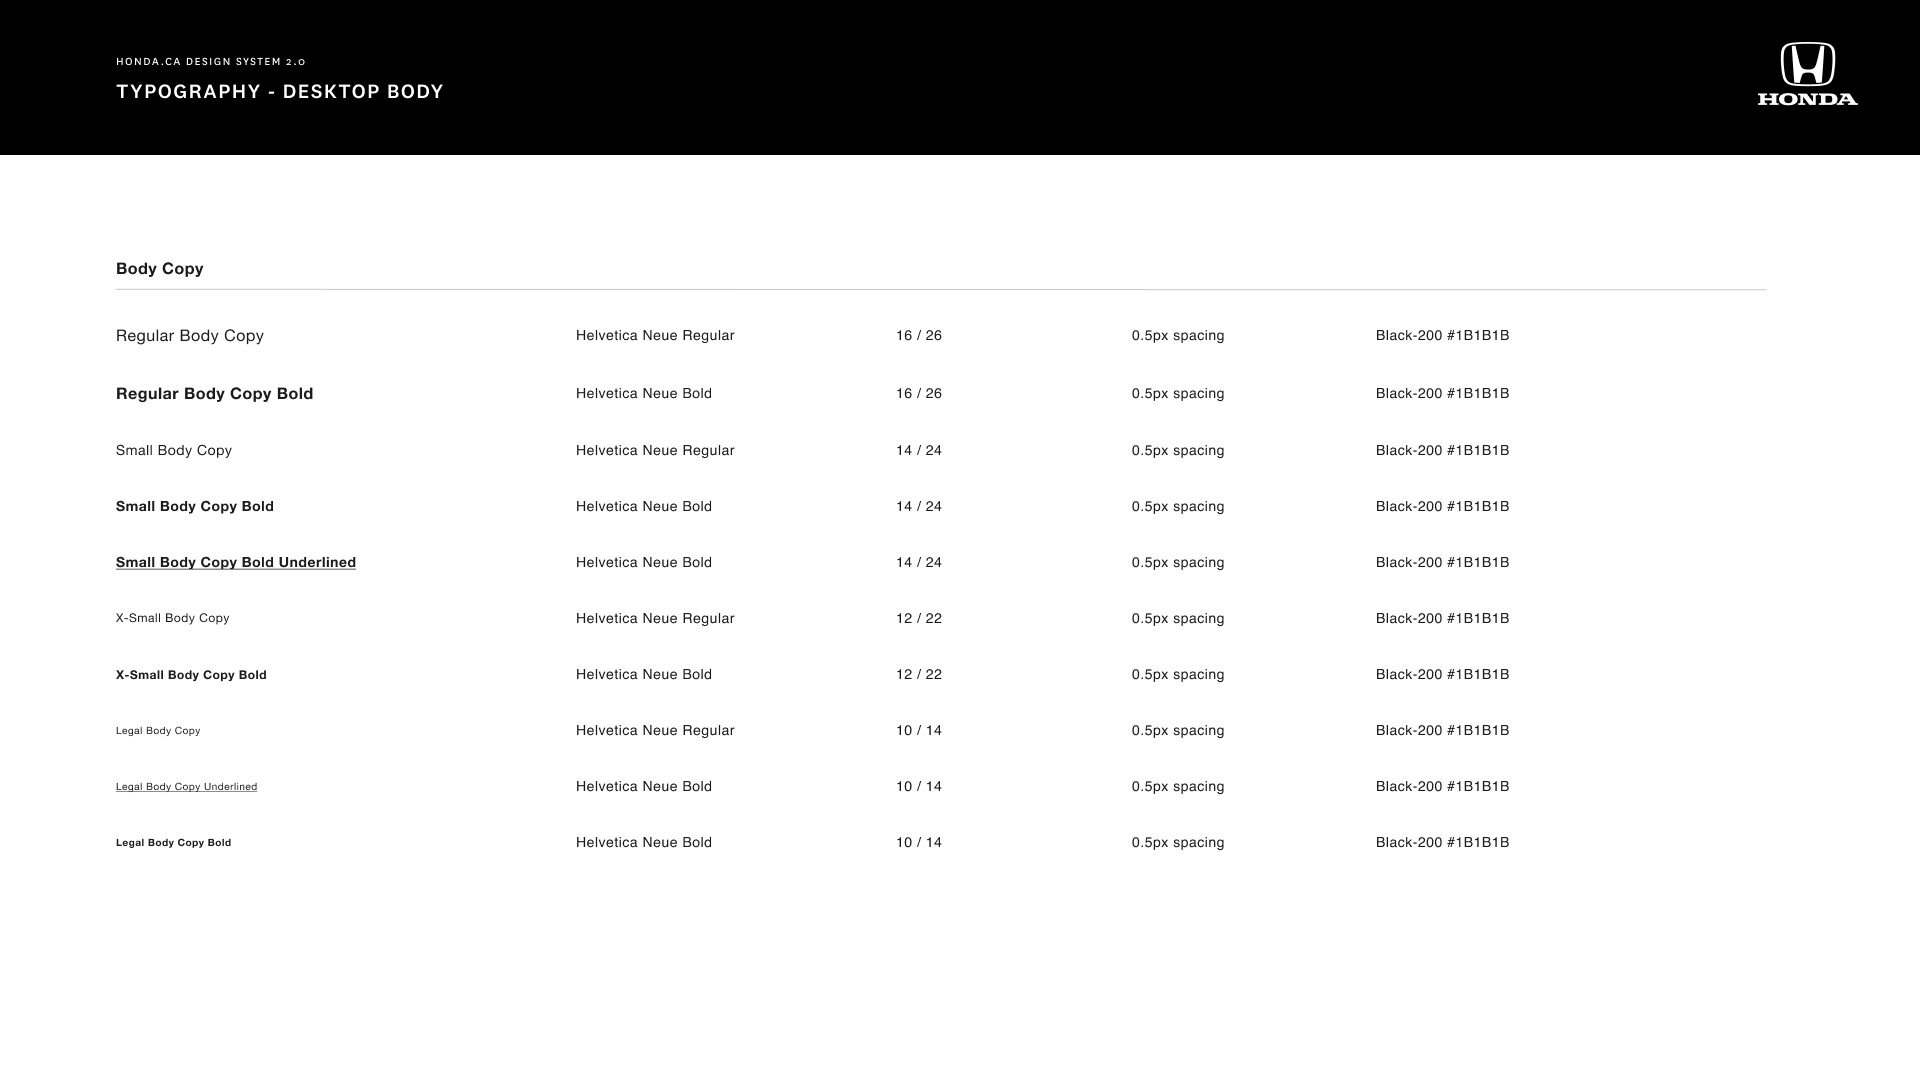This screenshot has width=1920, height=1080.
Task: Select '16 / 26' for Regular Body Copy Bold
Action: (919, 394)
